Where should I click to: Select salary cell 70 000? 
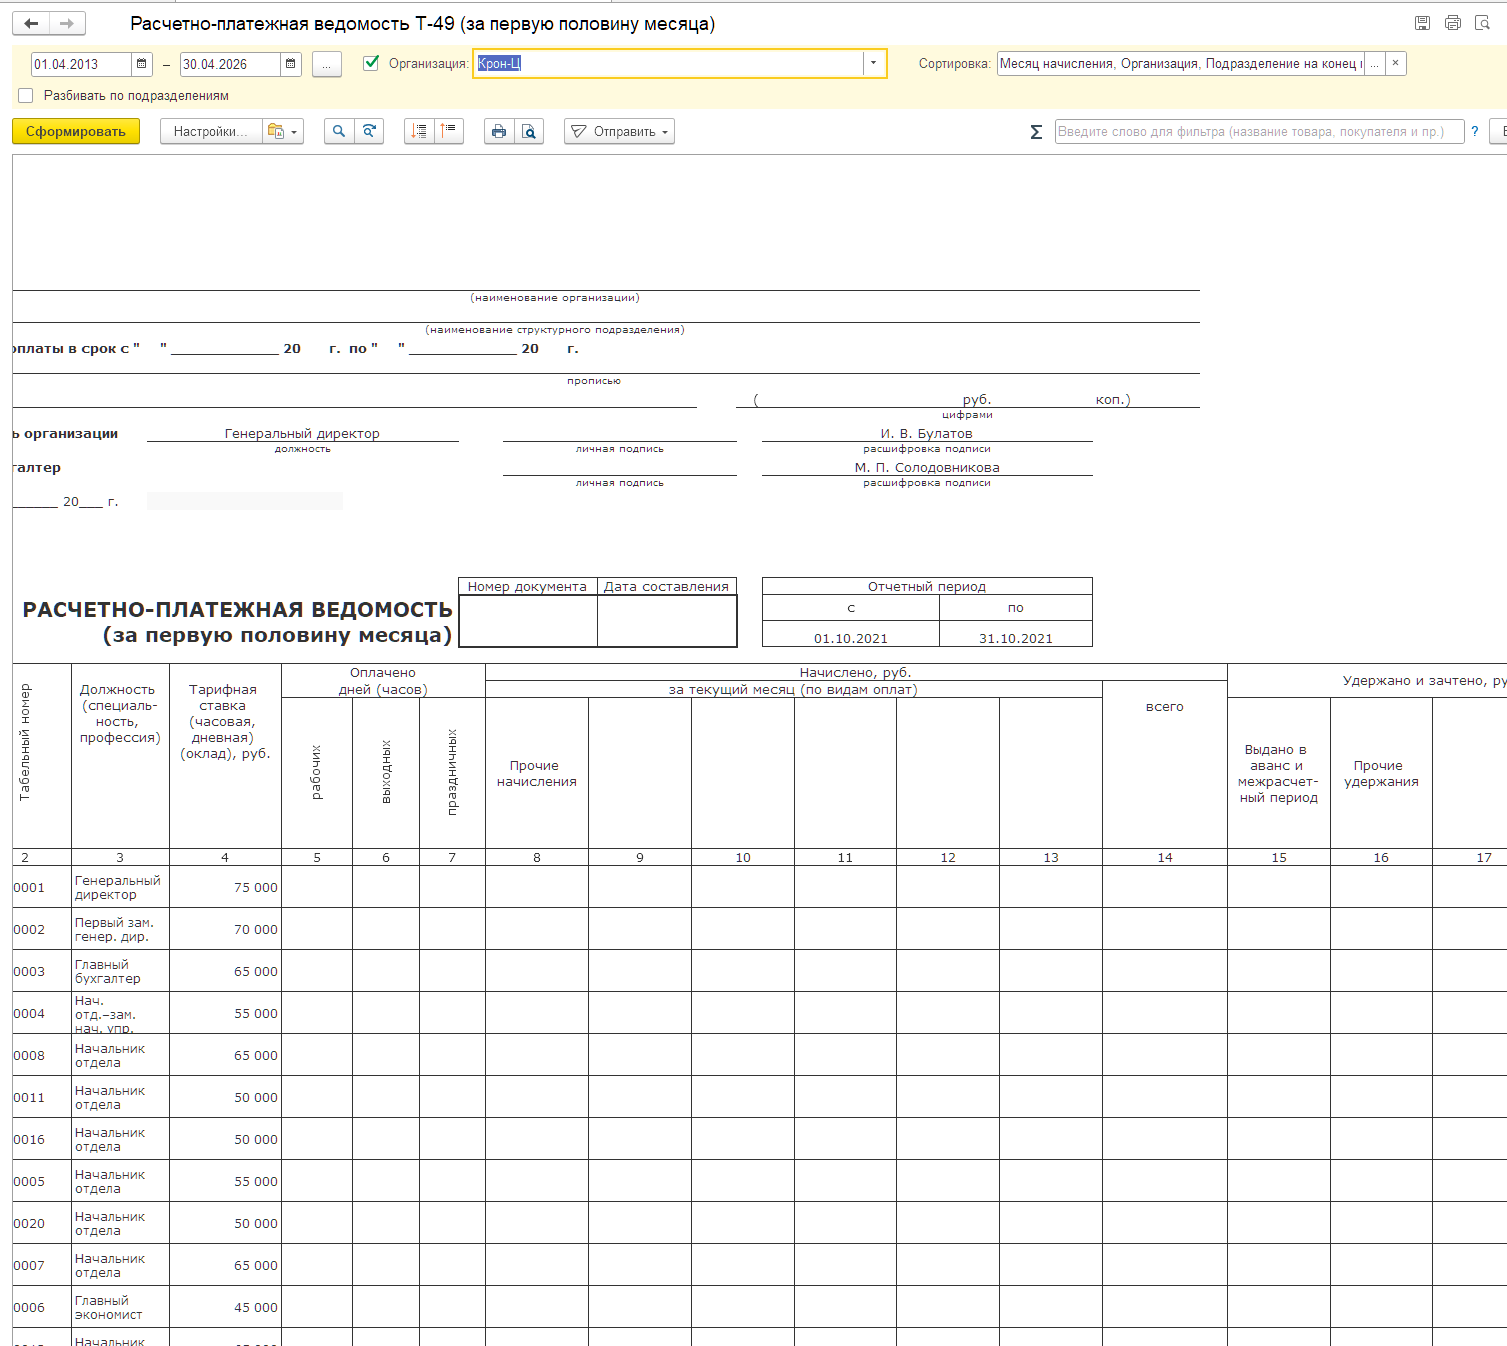tap(226, 929)
